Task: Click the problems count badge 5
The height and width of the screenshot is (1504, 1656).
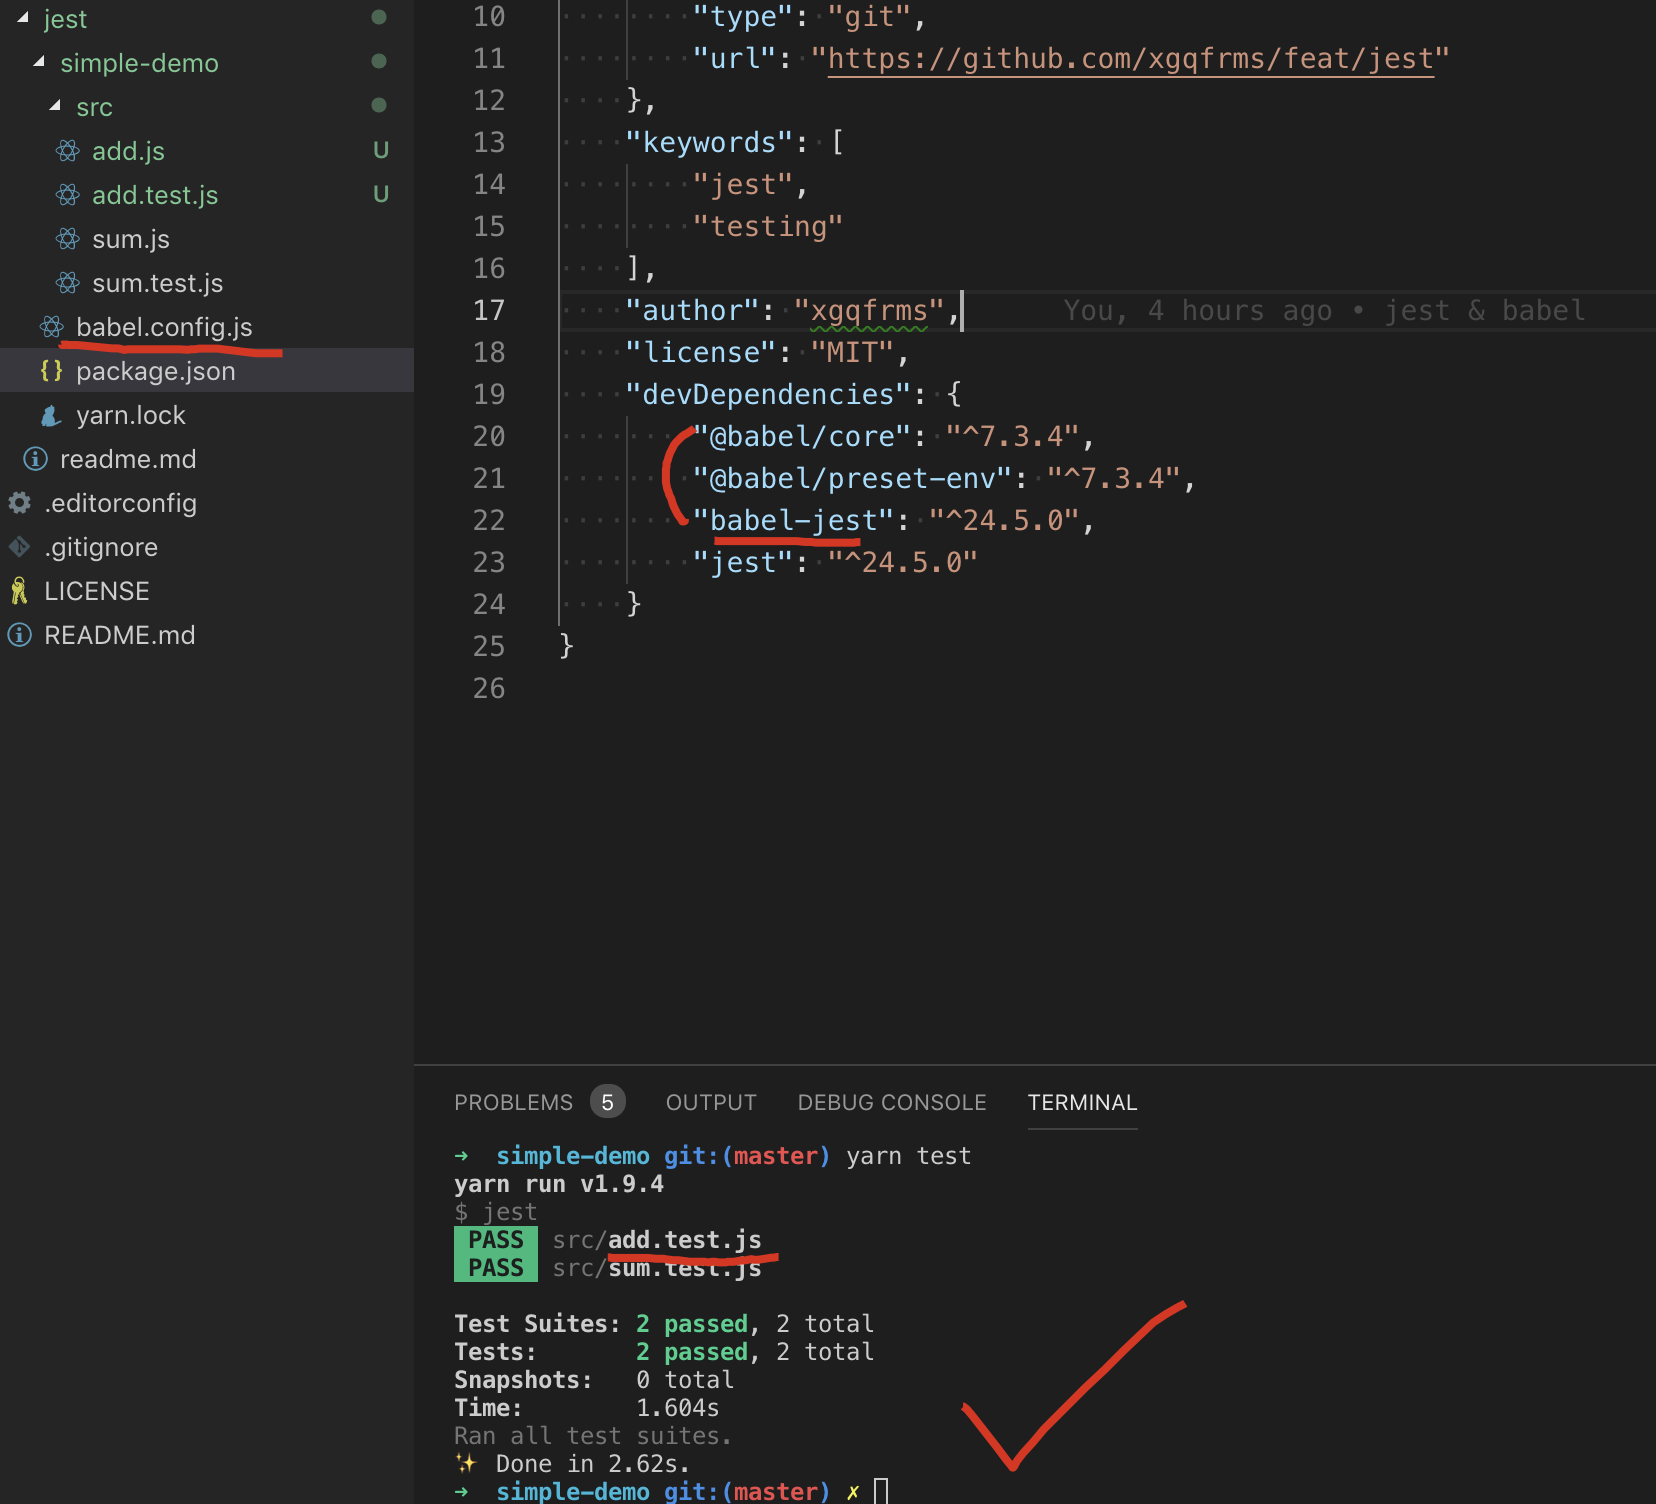Action: (x=607, y=1102)
